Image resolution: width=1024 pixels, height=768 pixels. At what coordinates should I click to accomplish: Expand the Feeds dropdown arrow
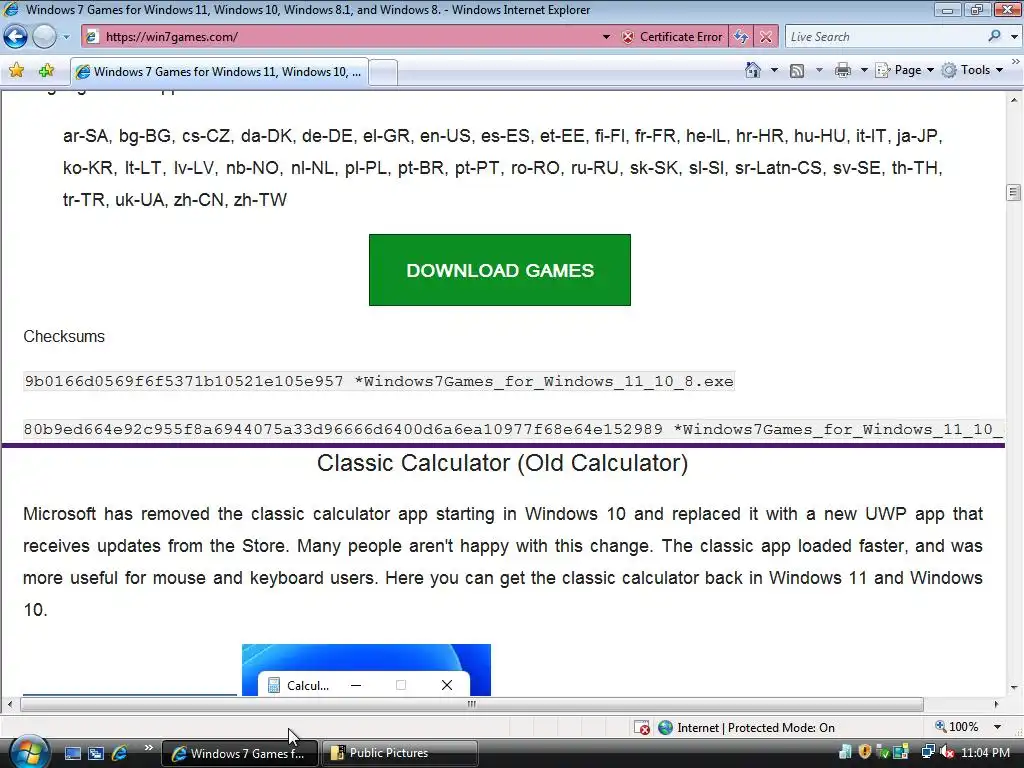[819, 70]
